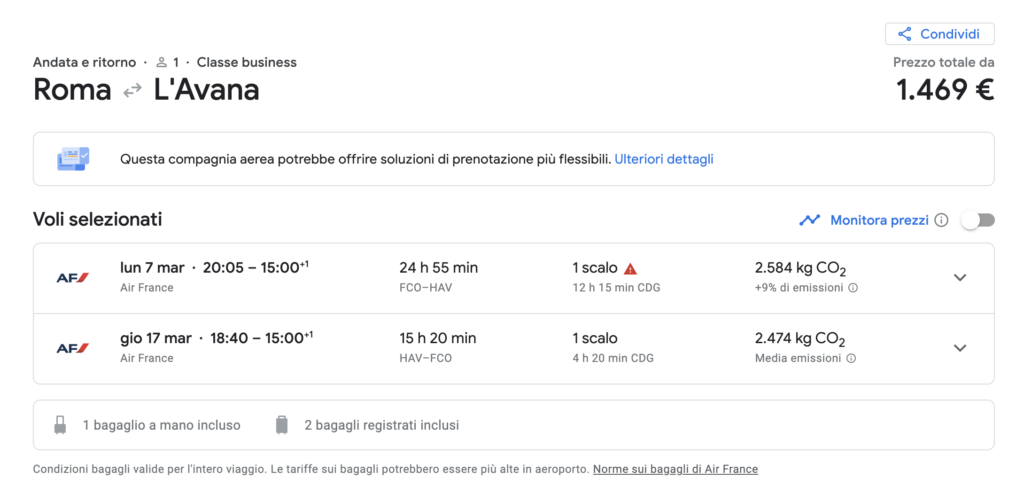The height and width of the screenshot is (487, 1024).
Task: Click info icon beside Media emissioni
Action: (x=851, y=358)
